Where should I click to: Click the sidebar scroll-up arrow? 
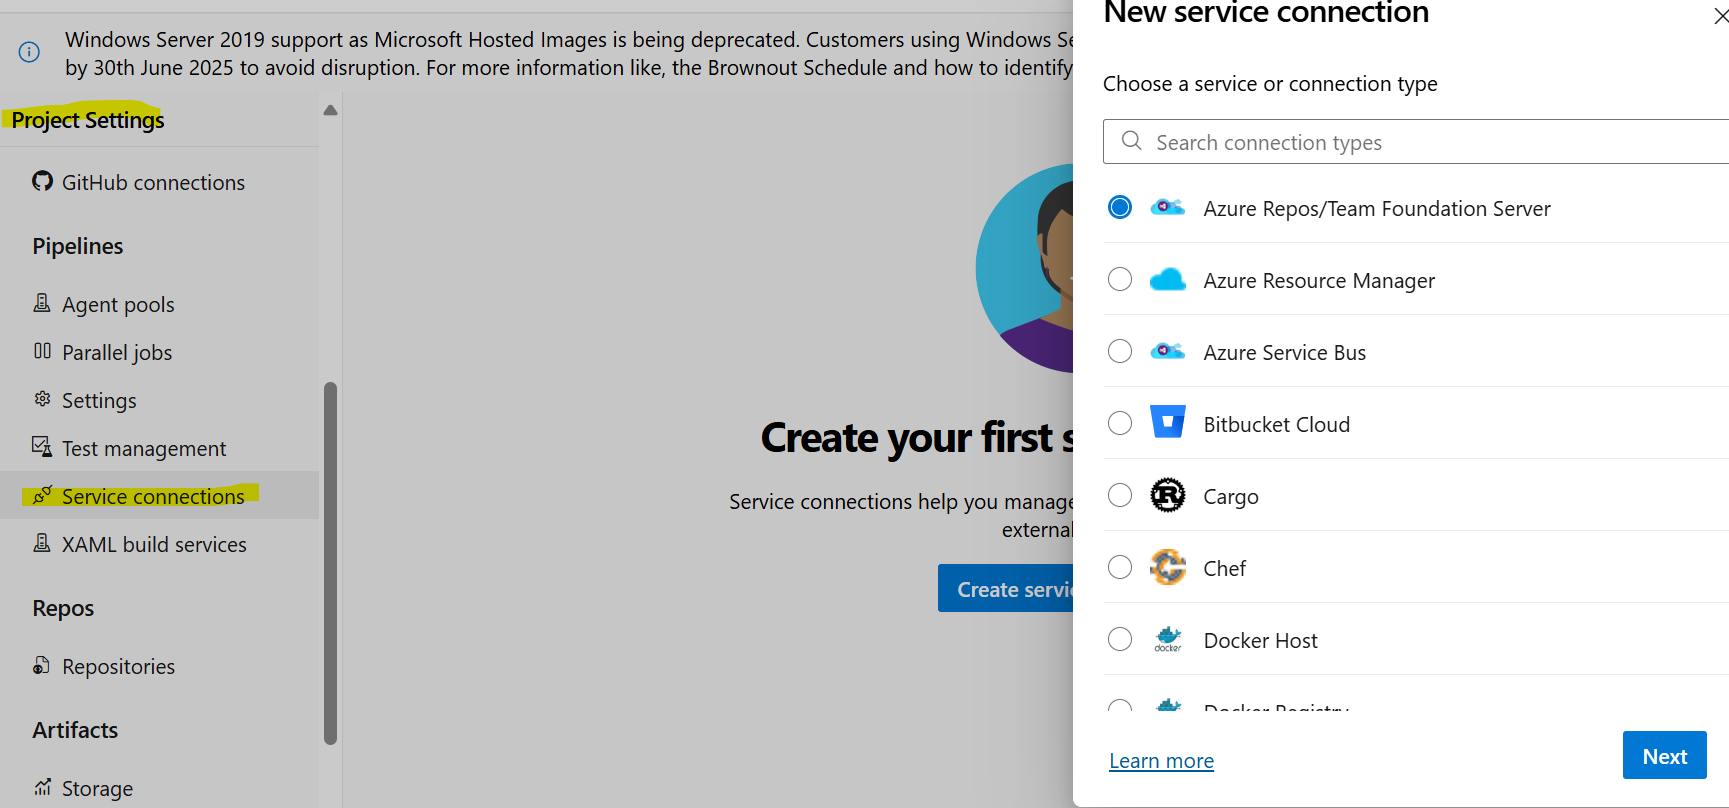[x=330, y=110]
